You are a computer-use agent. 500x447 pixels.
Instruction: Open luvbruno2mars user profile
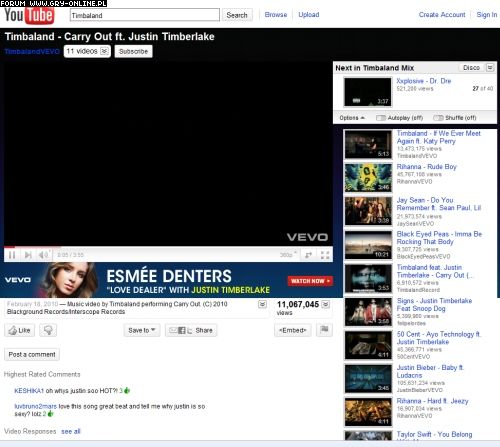(36, 406)
